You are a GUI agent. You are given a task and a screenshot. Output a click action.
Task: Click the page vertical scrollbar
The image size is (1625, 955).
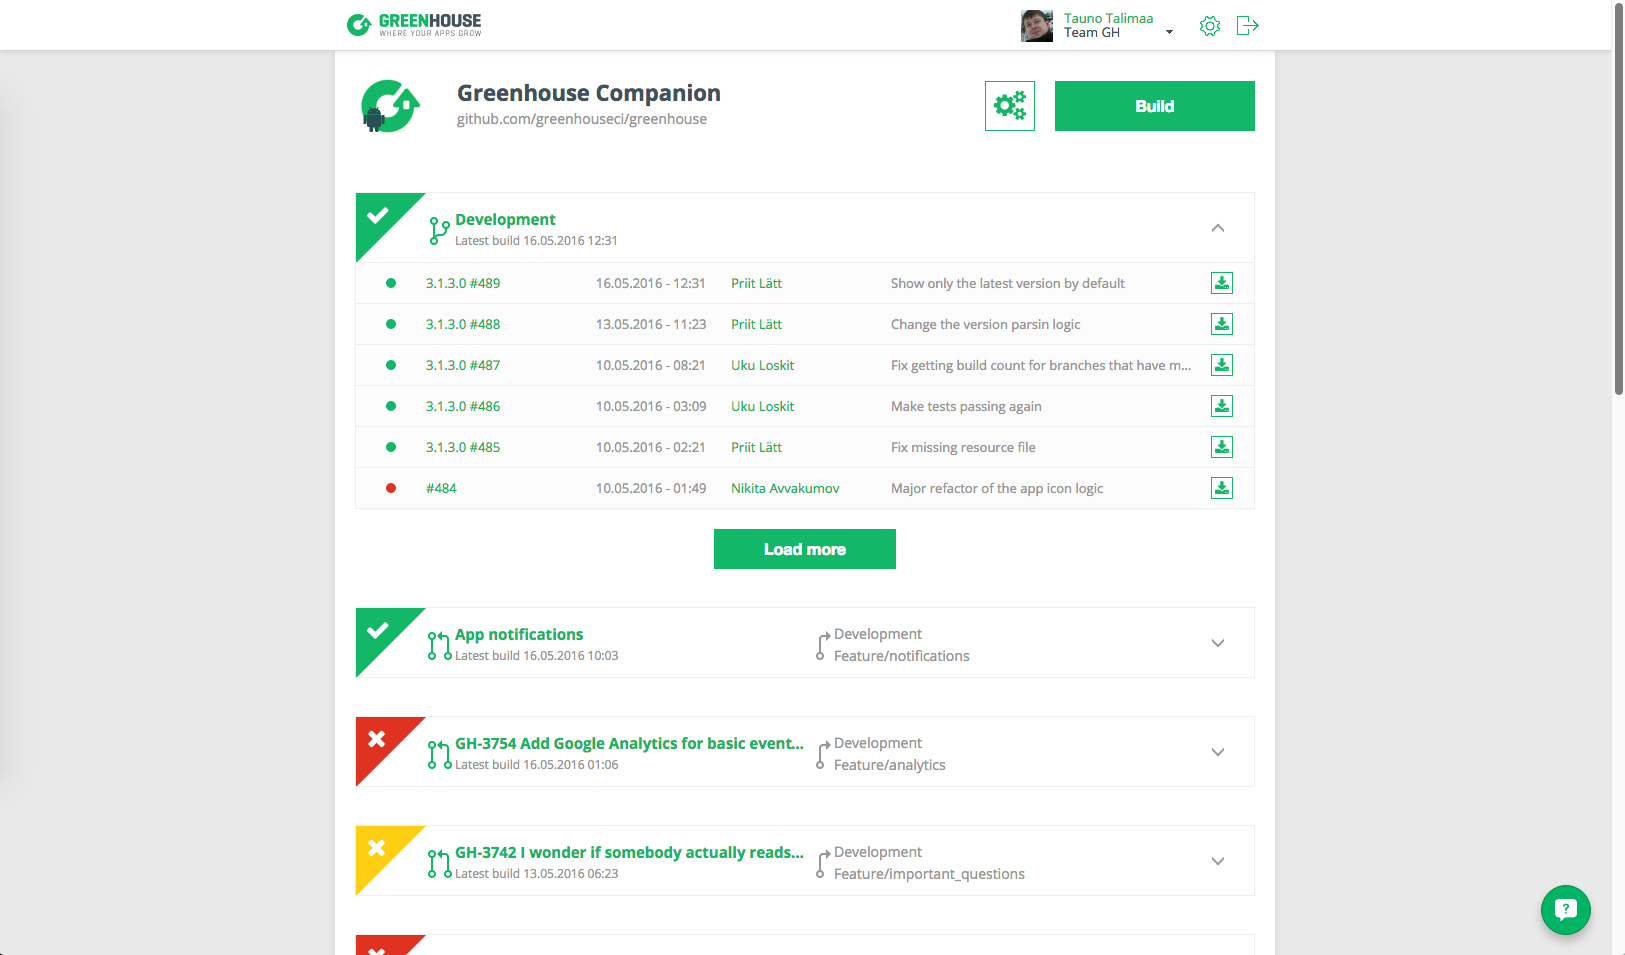click(1618, 200)
